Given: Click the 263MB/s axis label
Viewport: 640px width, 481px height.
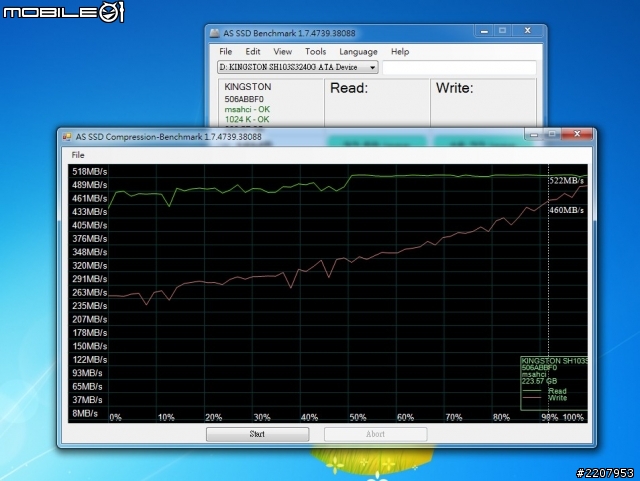Looking at the screenshot, I should (x=90, y=292).
